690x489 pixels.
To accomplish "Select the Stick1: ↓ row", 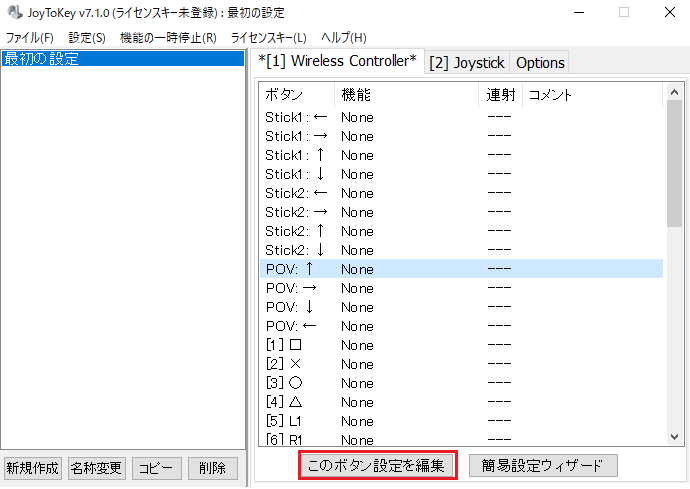I will click(x=462, y=174).
